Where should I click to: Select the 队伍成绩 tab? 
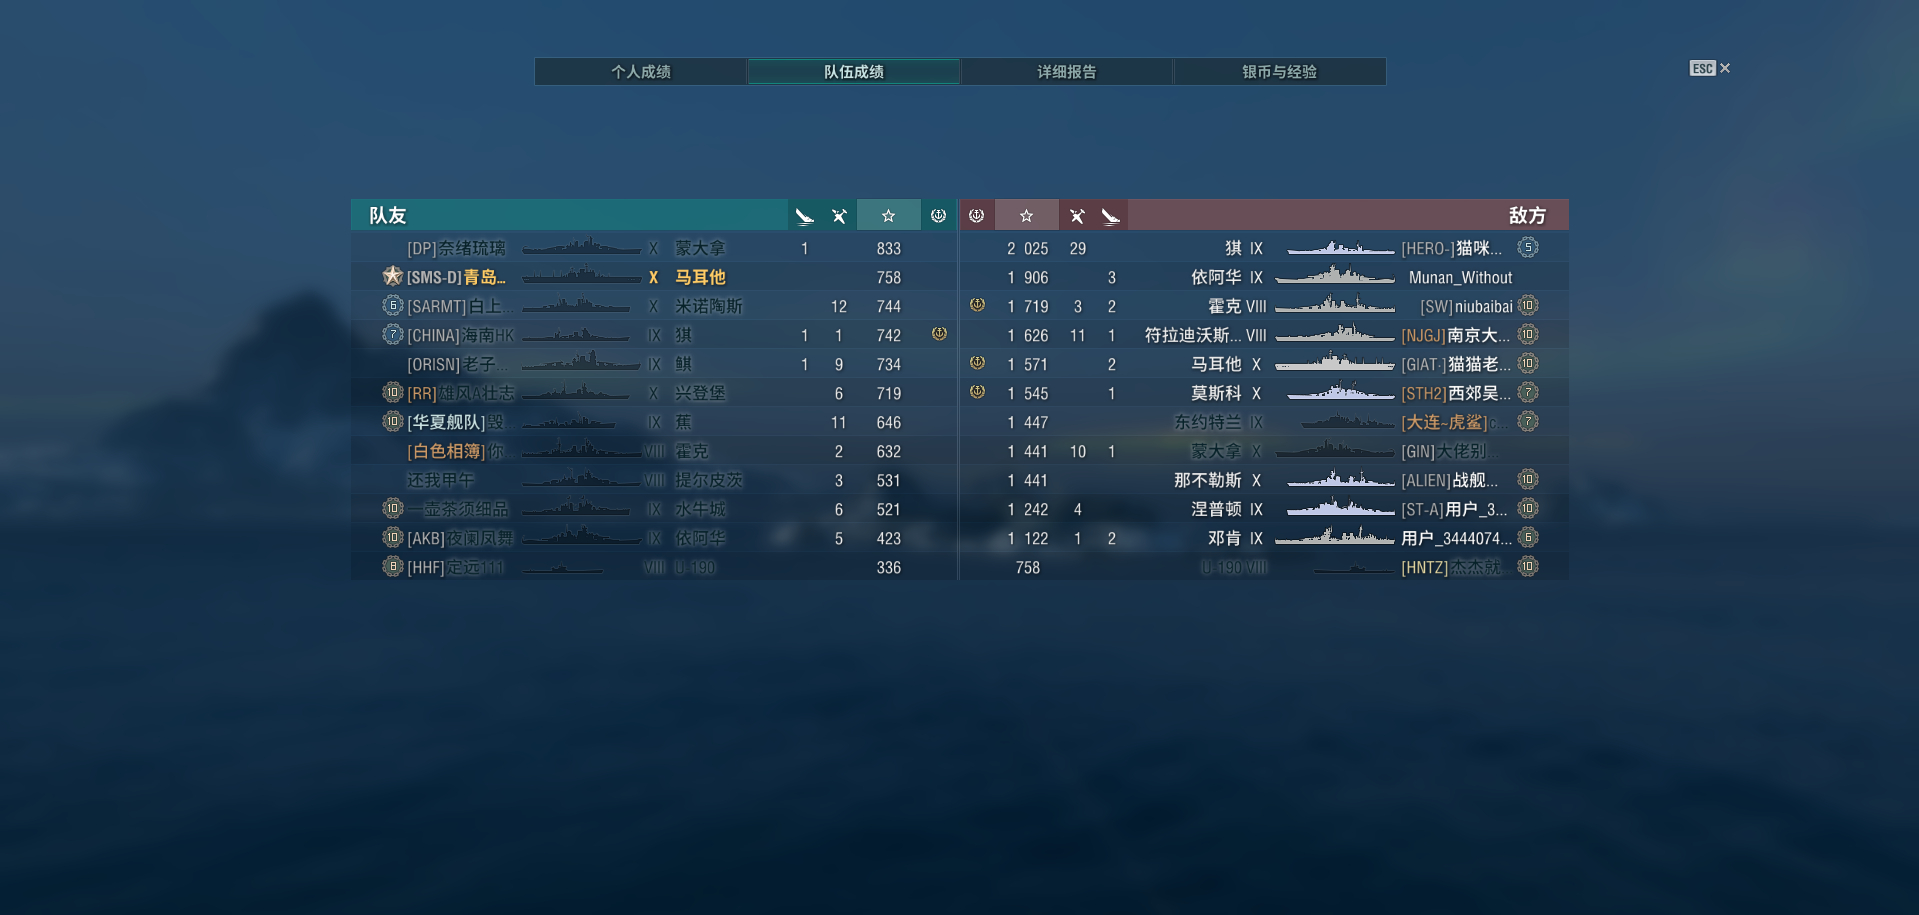854,72
